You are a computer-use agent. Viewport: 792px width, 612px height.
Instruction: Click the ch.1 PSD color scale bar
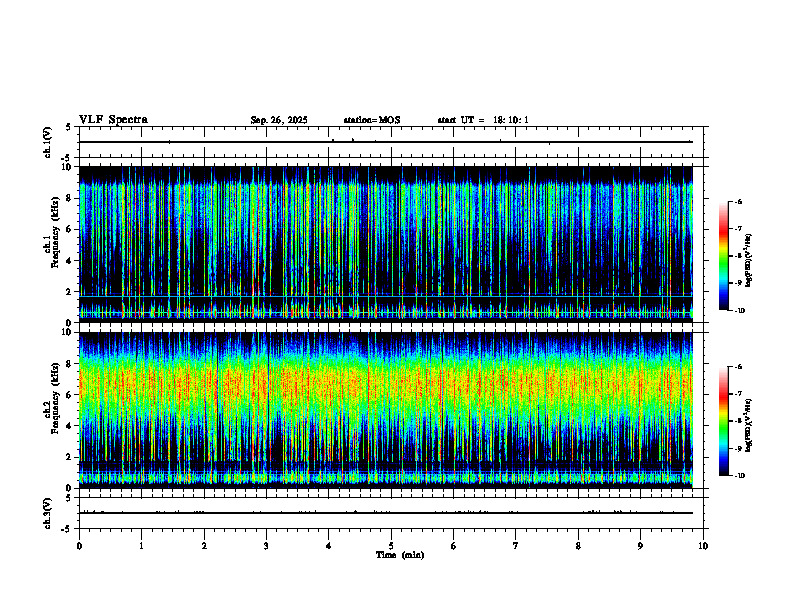pyautogui.click(x=724, y=256)
